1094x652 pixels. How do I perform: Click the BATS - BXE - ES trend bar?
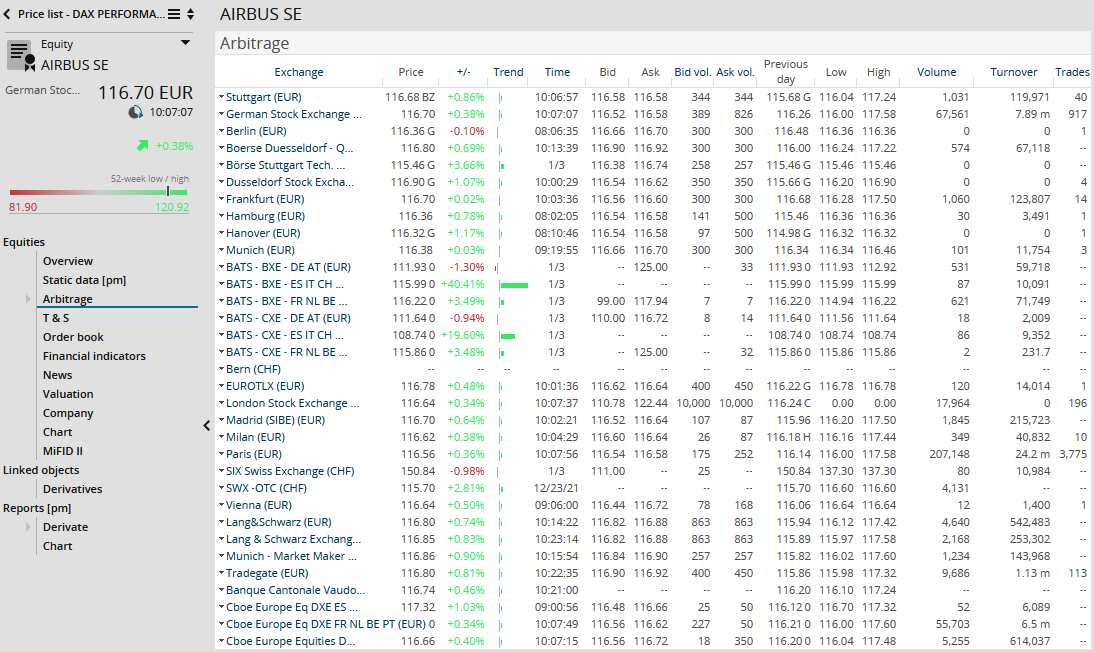514,284
